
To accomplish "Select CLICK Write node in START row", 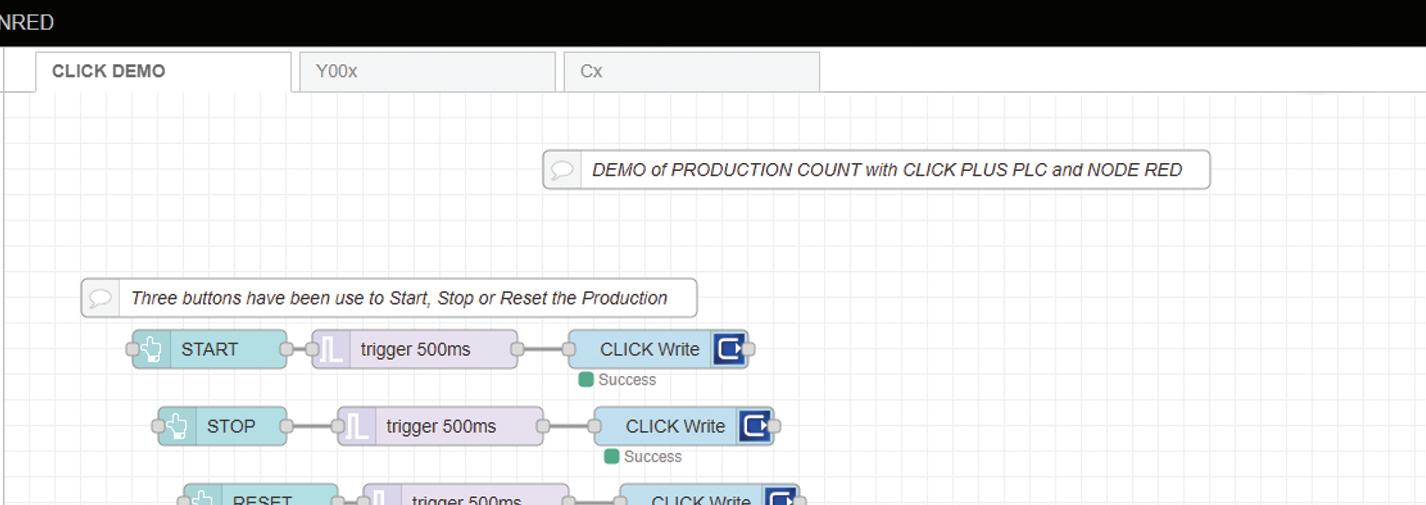I will tap(658, 349).
